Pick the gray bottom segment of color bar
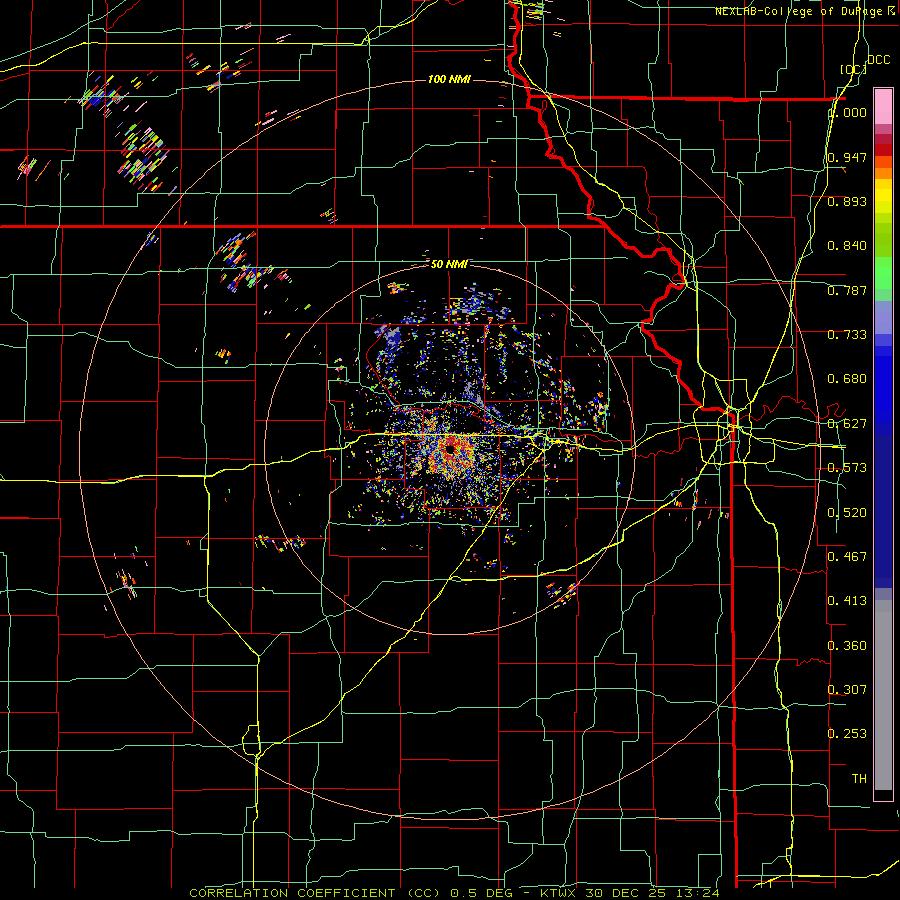The width and height of the screenshot is (900, 900). [883, 695]
